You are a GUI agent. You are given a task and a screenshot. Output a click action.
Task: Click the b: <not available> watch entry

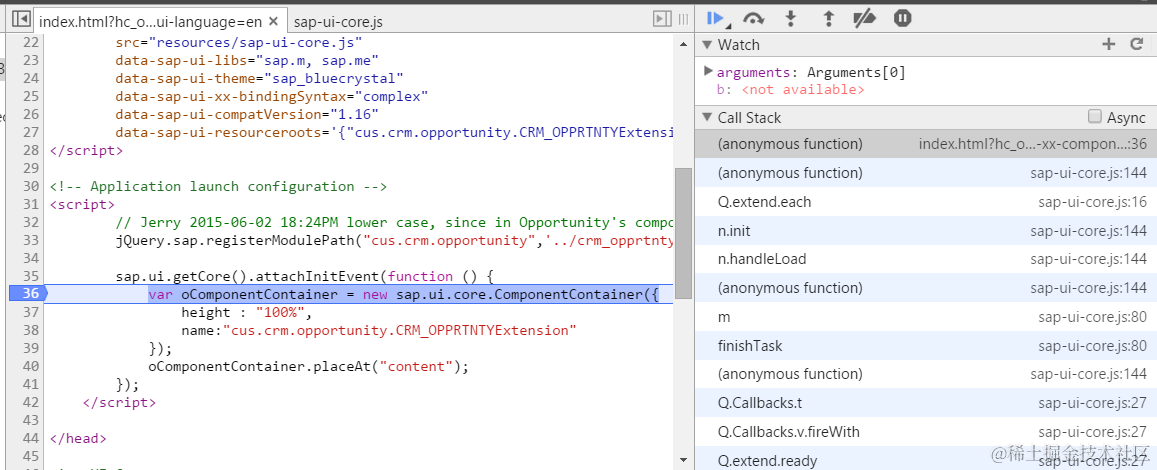pyautogui.click(x=790, y=90)
